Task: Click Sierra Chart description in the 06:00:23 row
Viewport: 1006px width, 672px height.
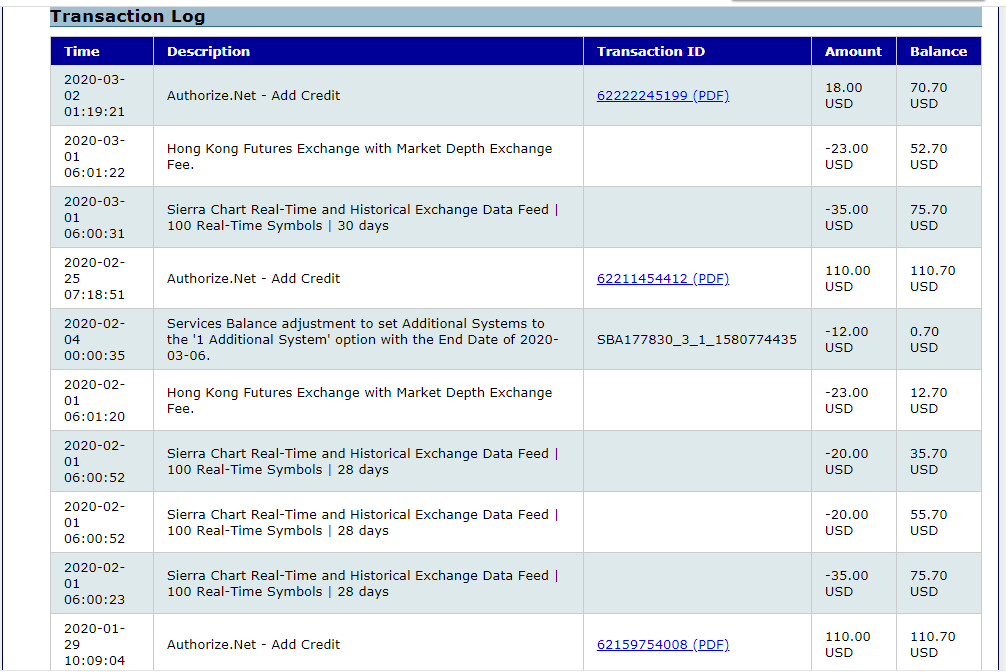Action: click(x=362, y=583)
